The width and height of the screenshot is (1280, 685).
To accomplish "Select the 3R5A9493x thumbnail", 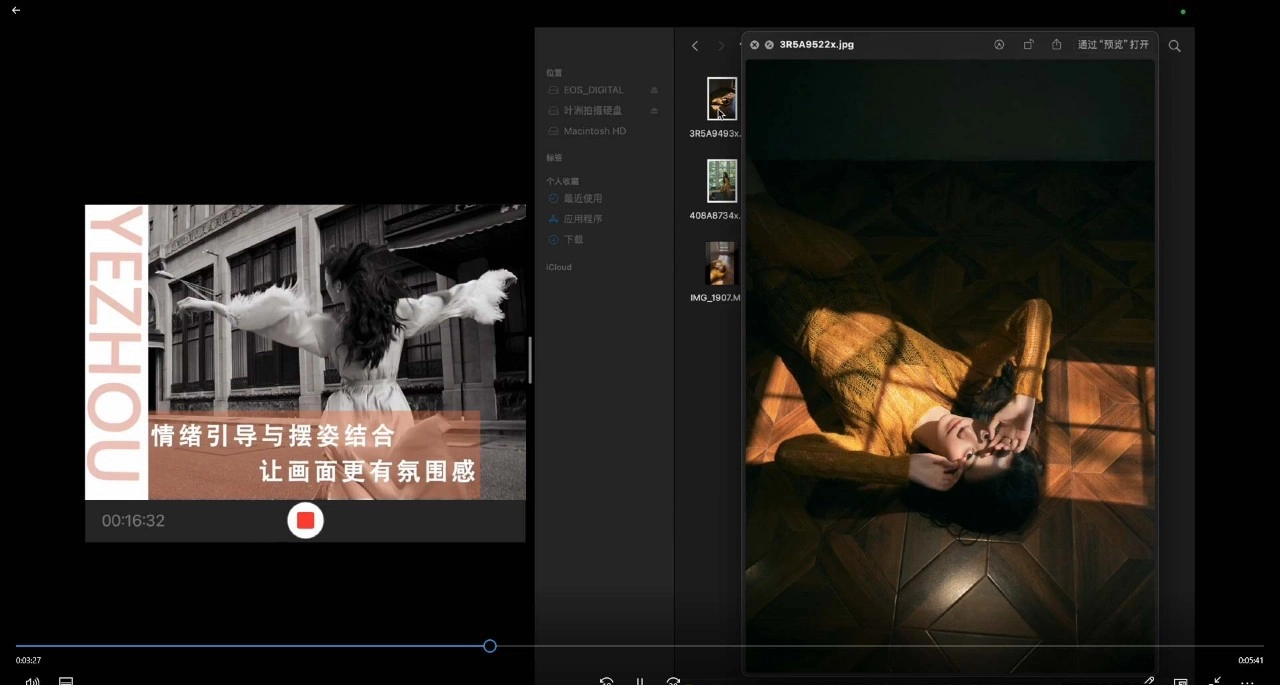I will tap(722, 99).
